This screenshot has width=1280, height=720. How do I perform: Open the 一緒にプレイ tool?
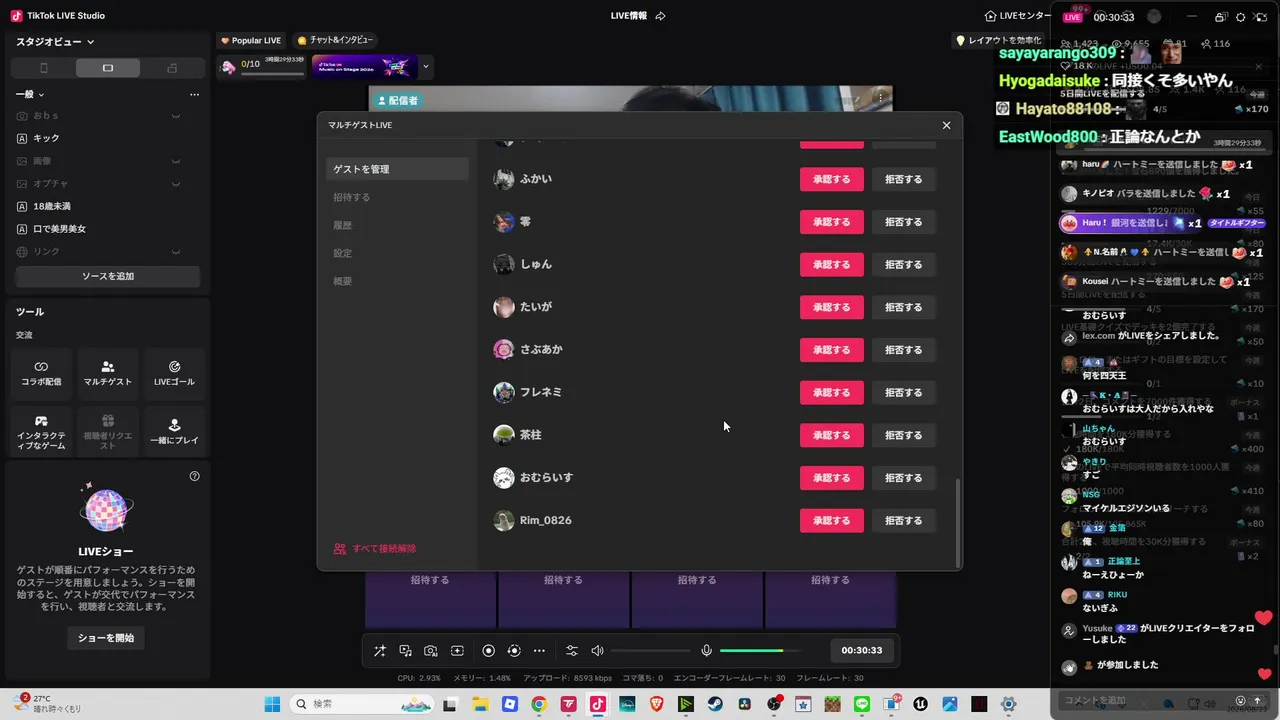pyautogui.click(x=174, y=432)
